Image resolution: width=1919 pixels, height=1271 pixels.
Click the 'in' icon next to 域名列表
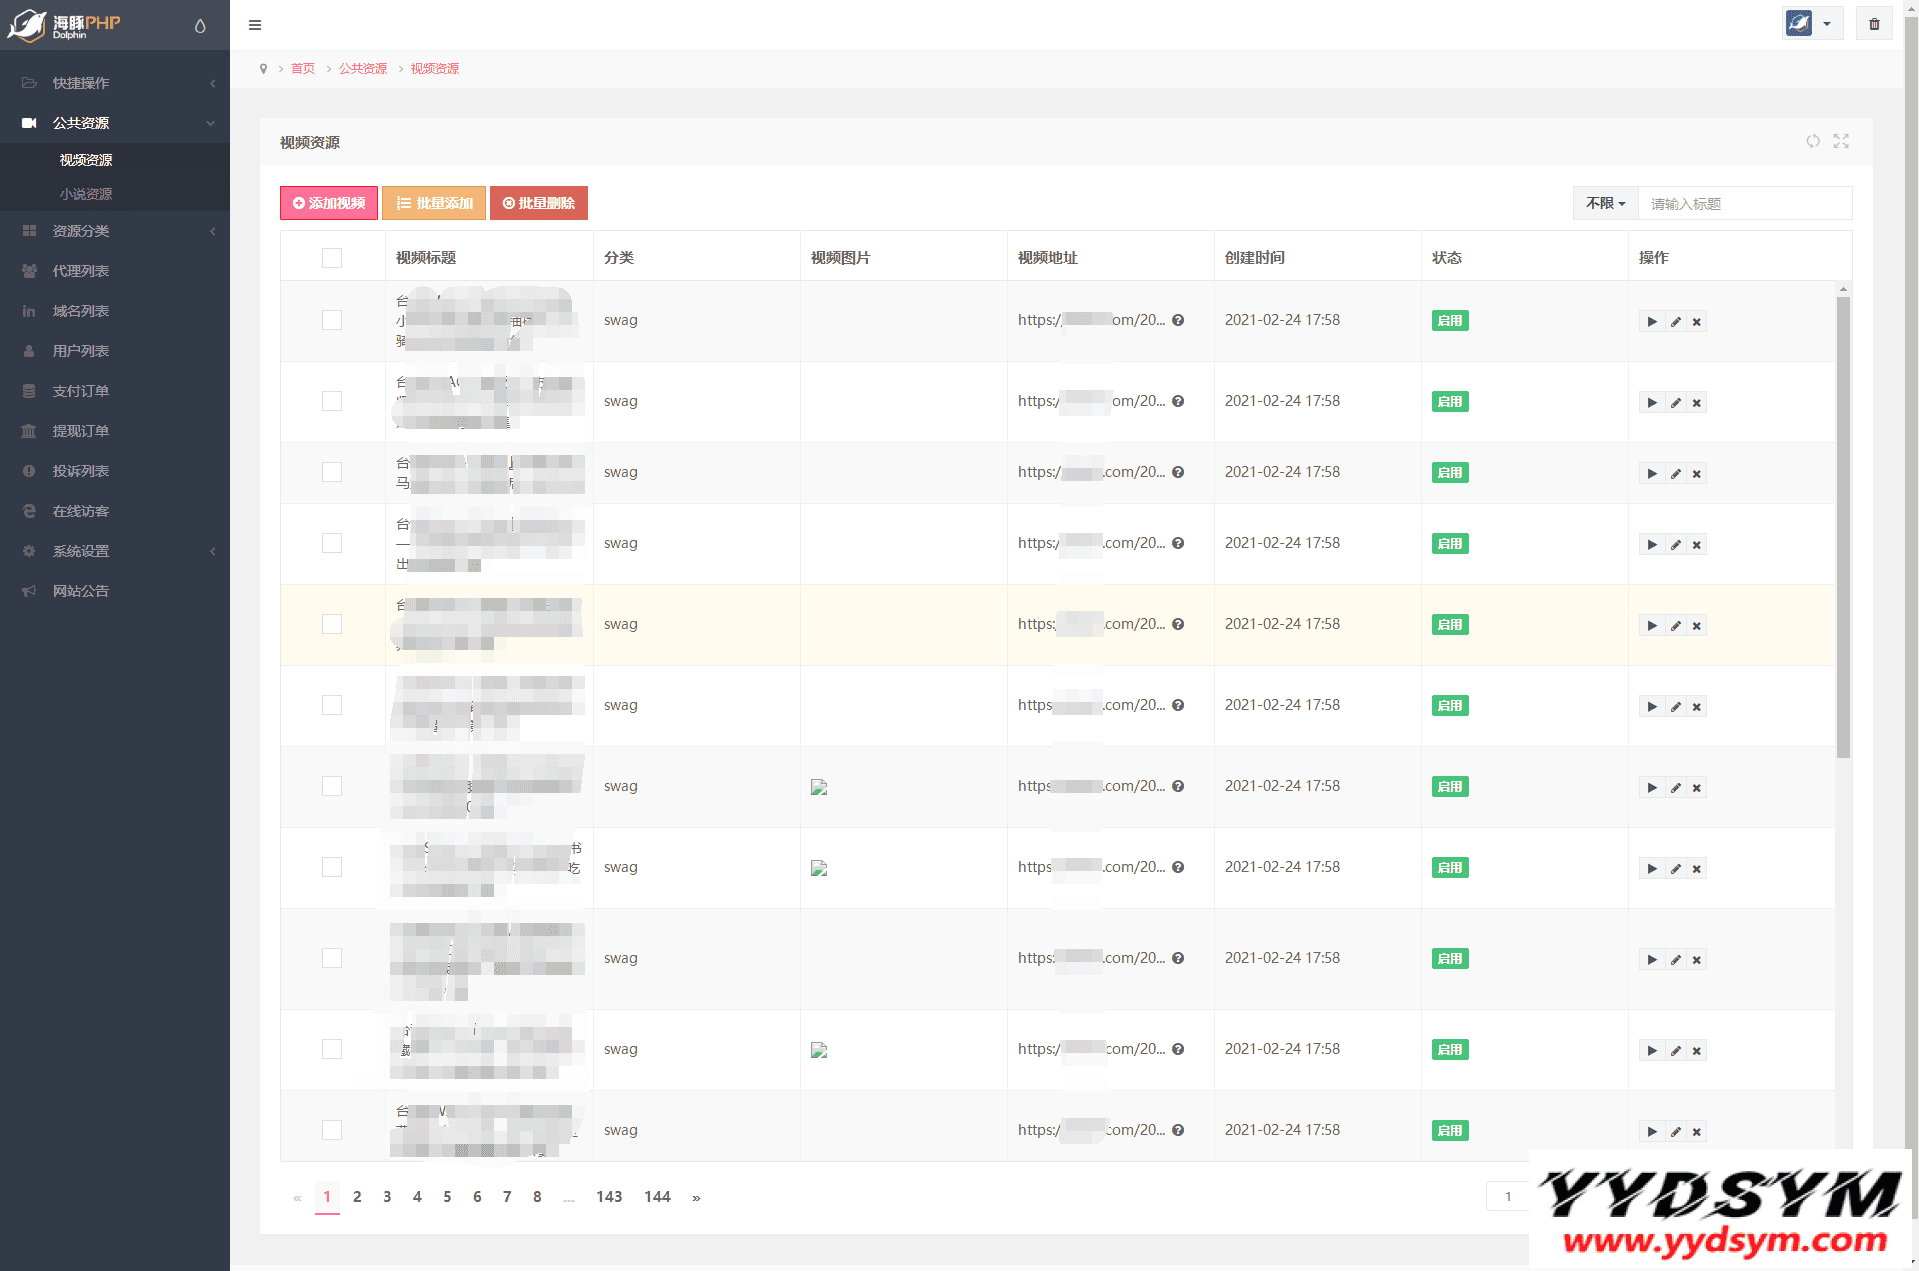[29, 311]
